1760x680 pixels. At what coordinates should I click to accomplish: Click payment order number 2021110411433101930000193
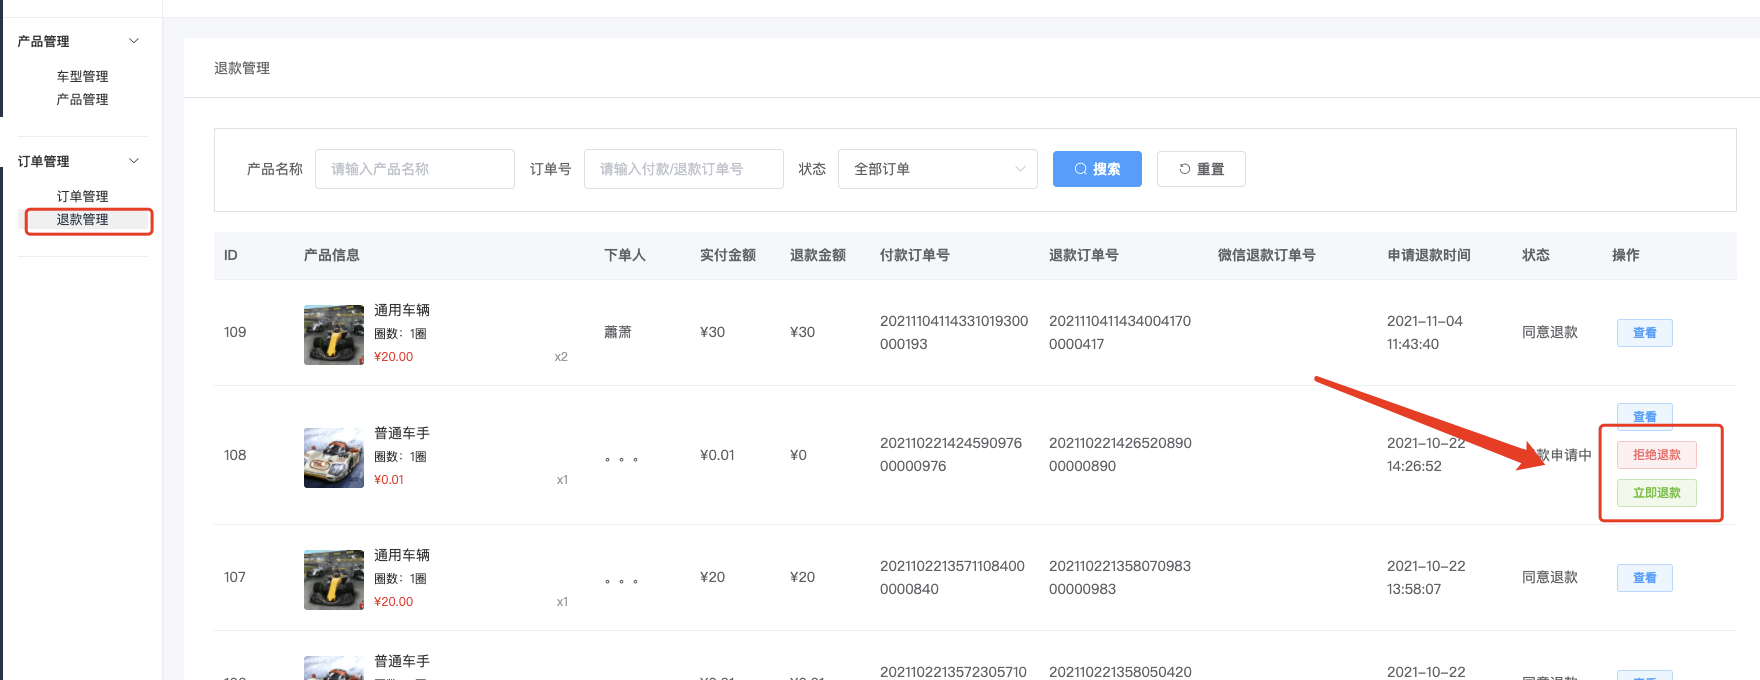tap(954, 332)
